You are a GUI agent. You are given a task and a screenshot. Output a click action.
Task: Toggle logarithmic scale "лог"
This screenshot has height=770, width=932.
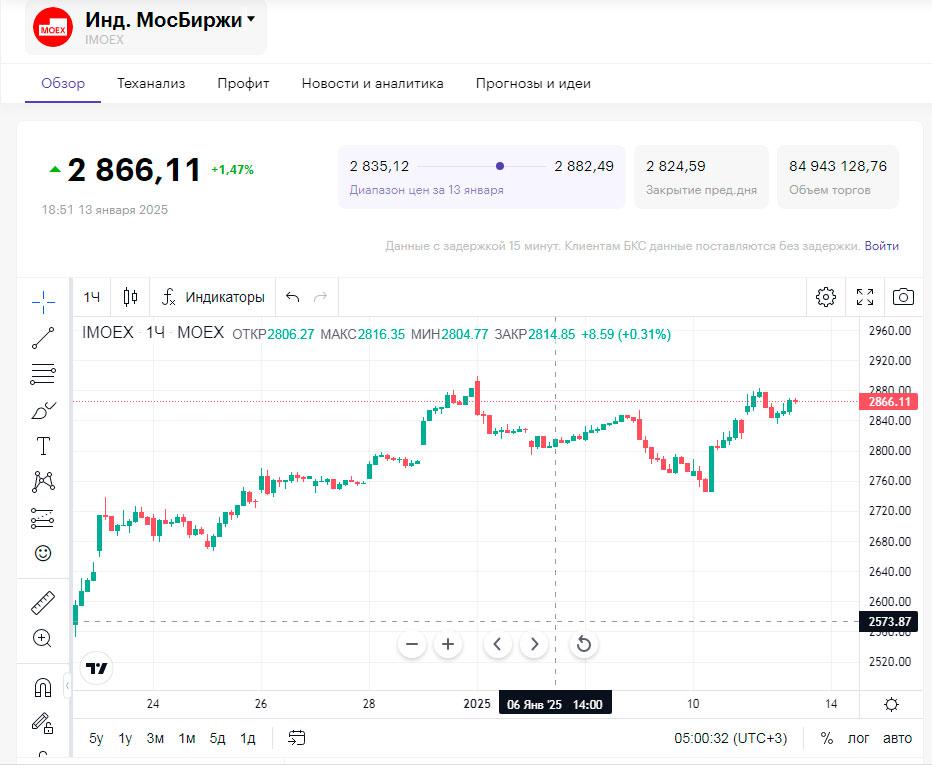point(859,738)
